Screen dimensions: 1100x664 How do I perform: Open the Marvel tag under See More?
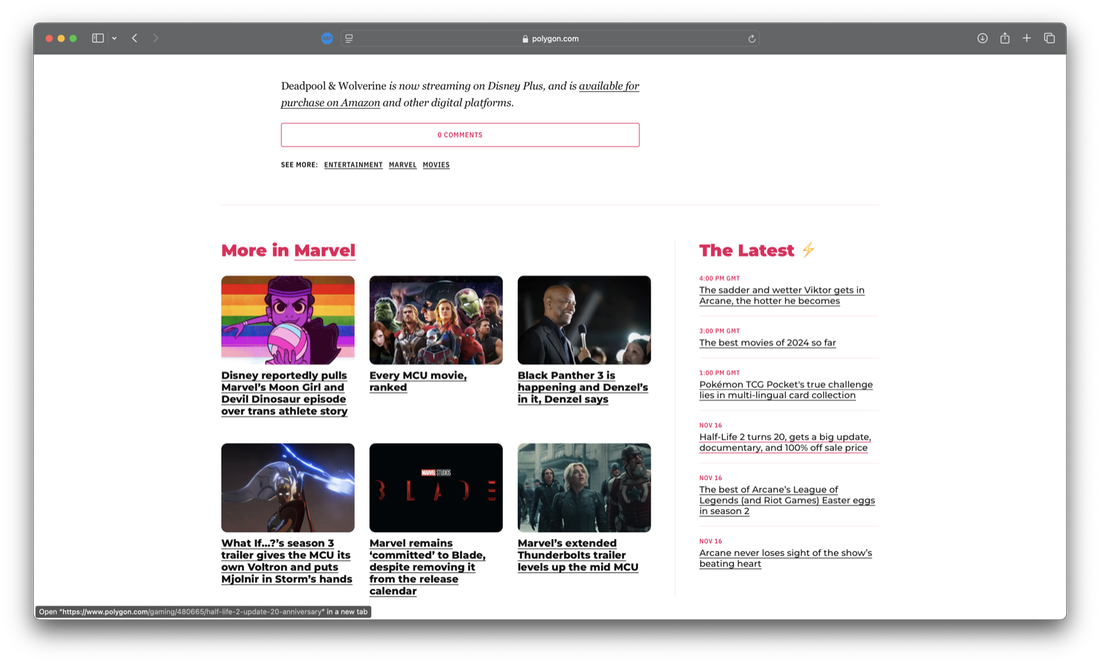click(x=403, y=165)
